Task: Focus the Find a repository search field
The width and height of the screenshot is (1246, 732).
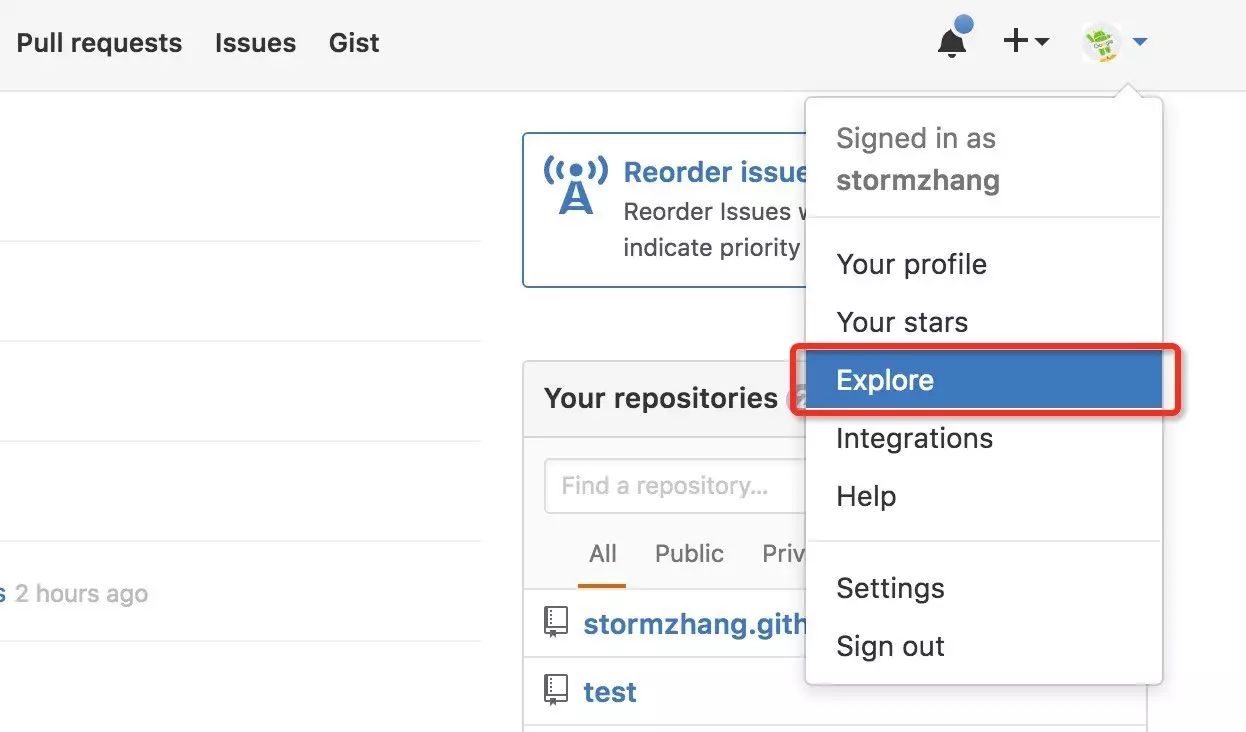Action: coord(676,486)
